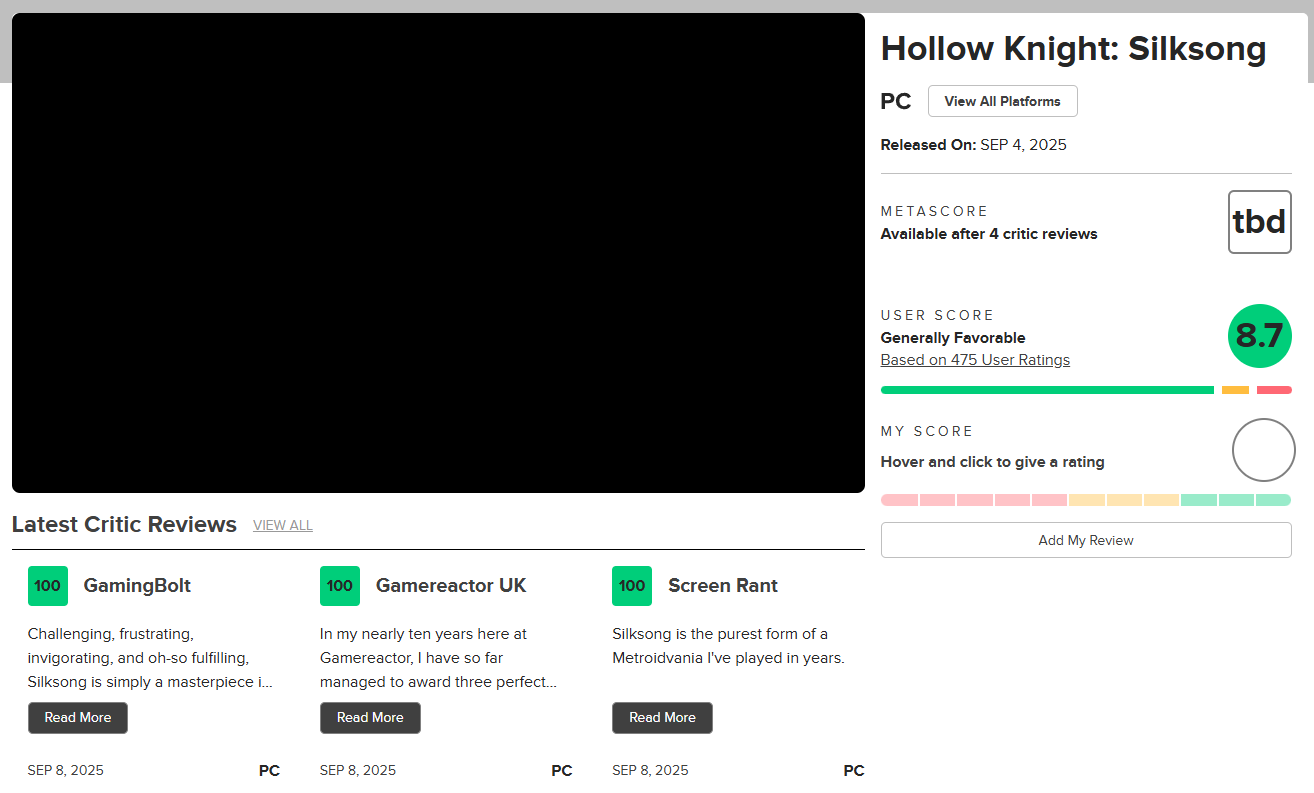
Task: Click the empty My Score circle
Action: coord(1264,450)
